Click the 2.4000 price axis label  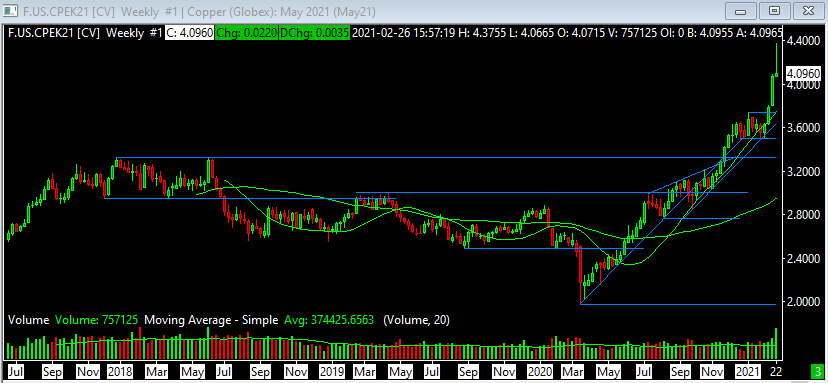click(804, 259)
